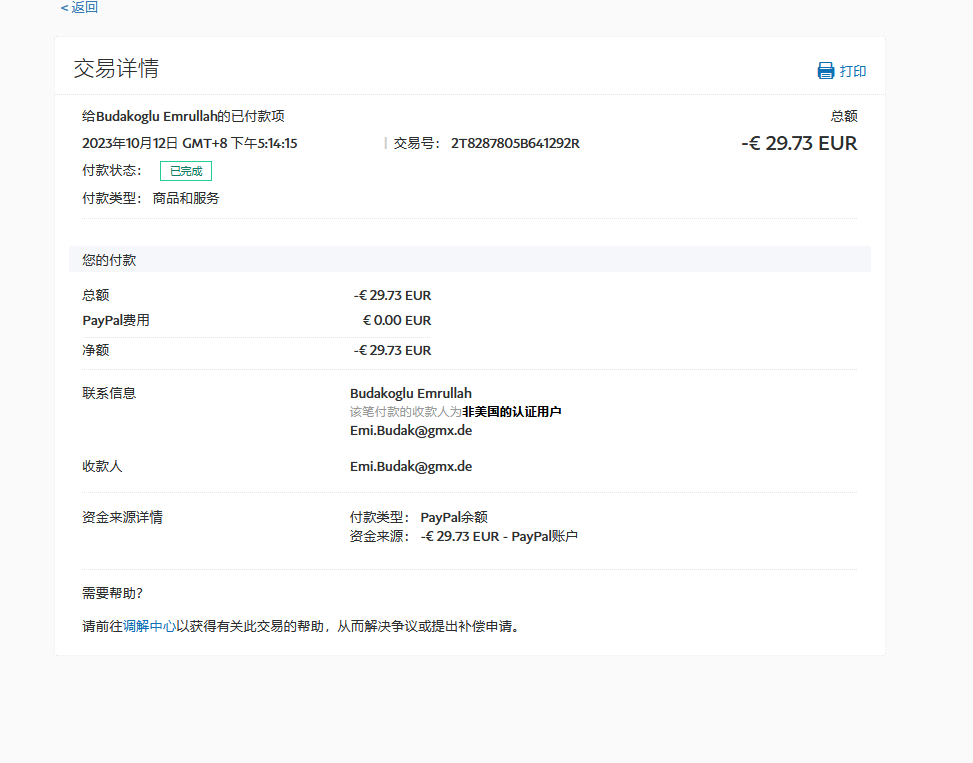Click the PayPal费用 € 0.00 EUR value
Screen dimensions: 973x763
tap(396, 321)
